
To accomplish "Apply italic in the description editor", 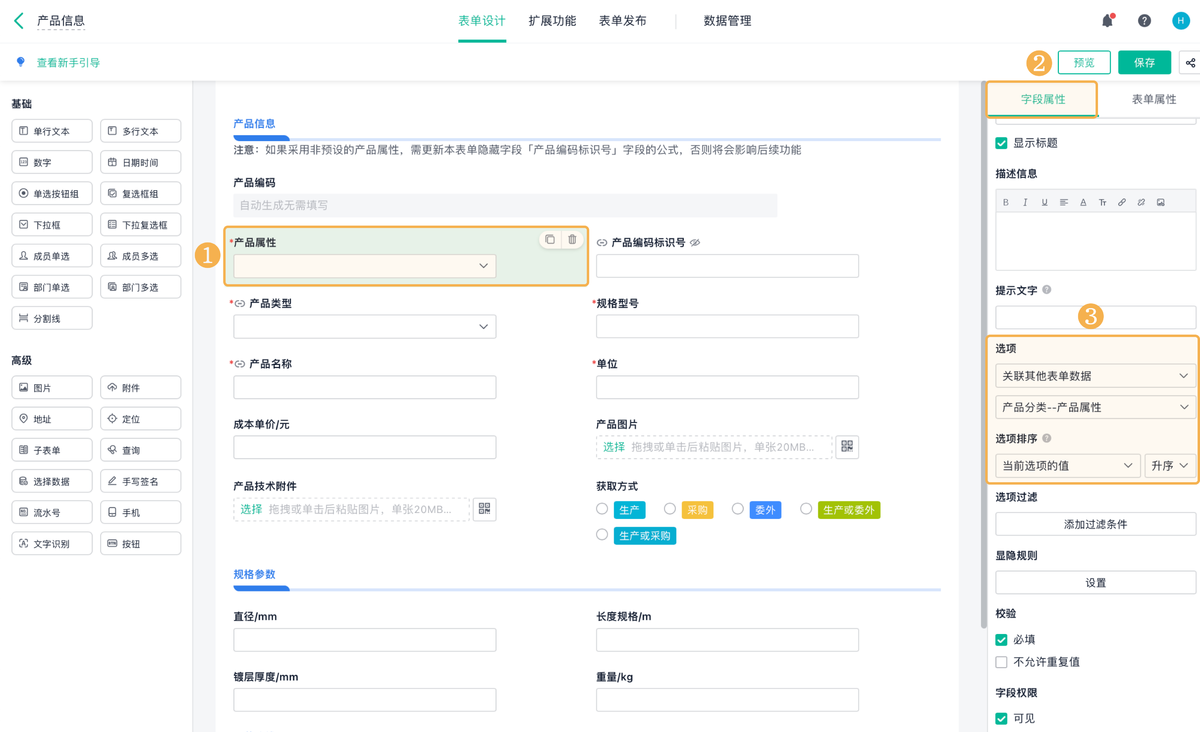I will [1025, 202].
